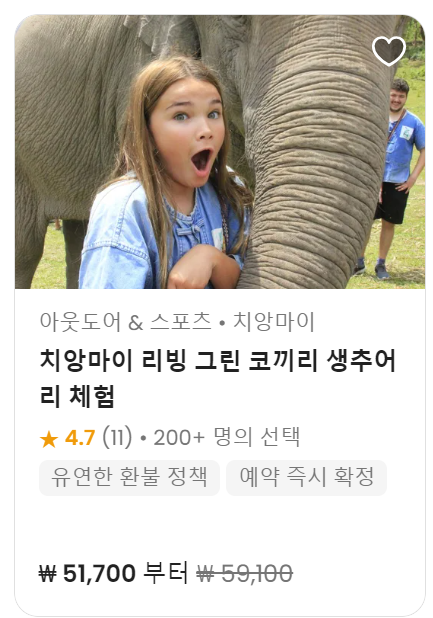Screen dimensions: 433x618
Task: Click the 200+ 명의 선택 text
Action: tap(227, 437)
